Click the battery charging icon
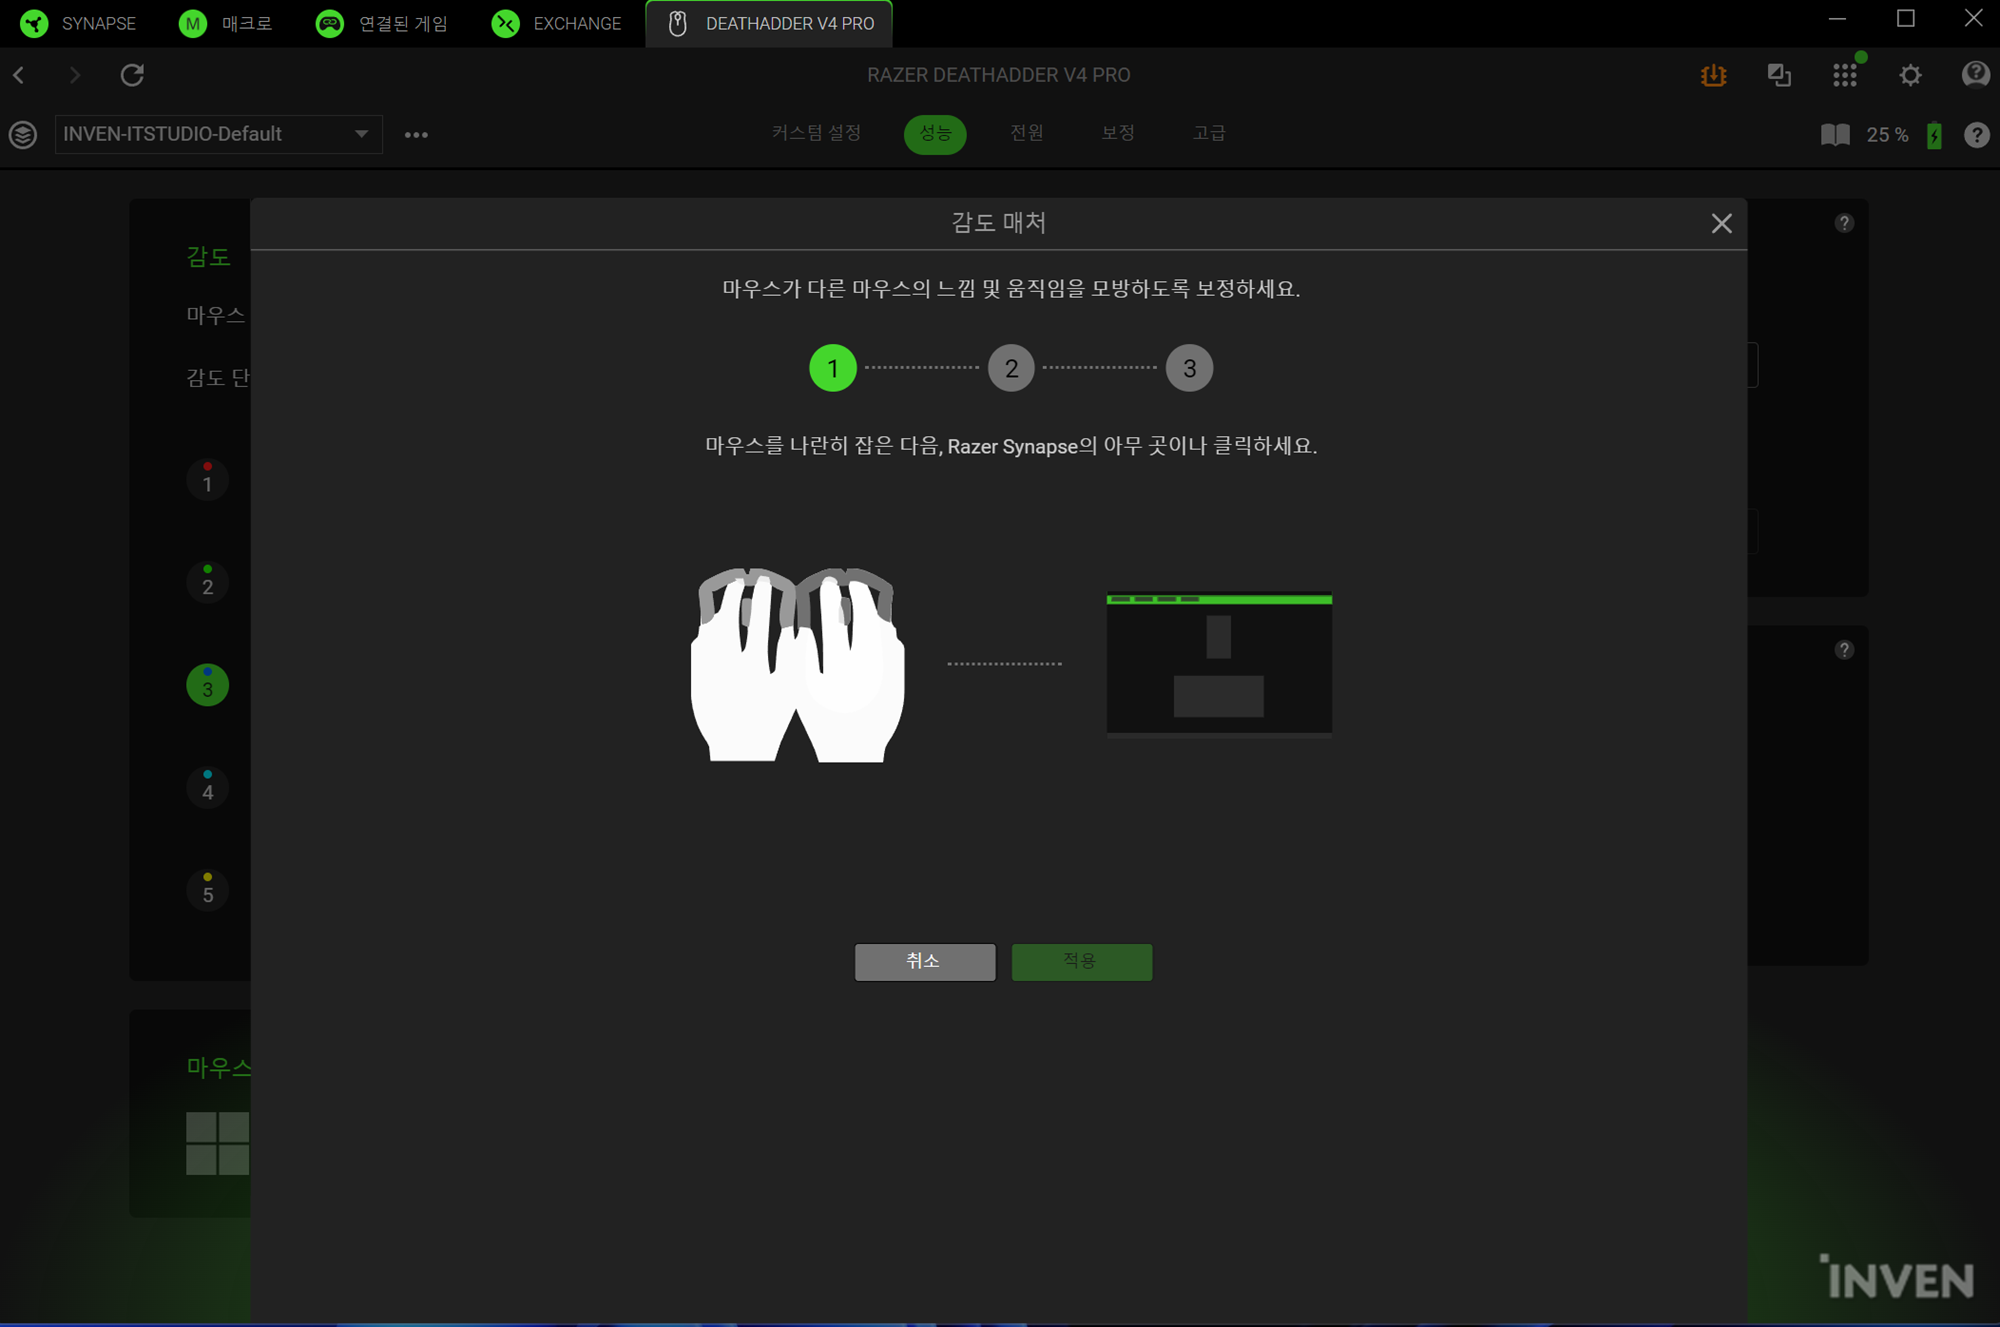2000x1327 pixels. [1935, 135]
